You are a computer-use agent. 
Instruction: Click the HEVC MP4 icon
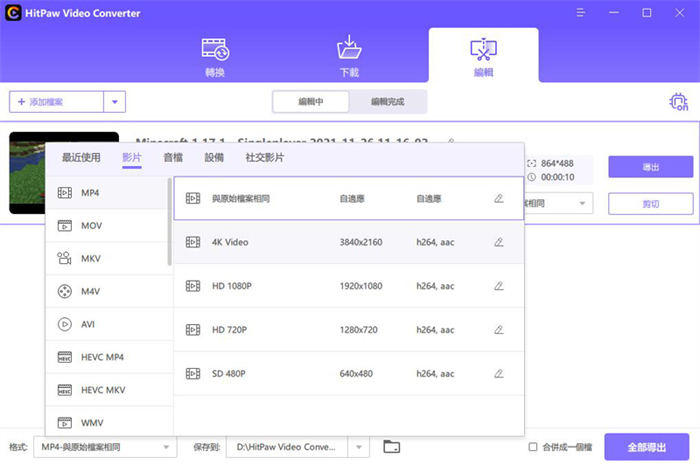65,357
